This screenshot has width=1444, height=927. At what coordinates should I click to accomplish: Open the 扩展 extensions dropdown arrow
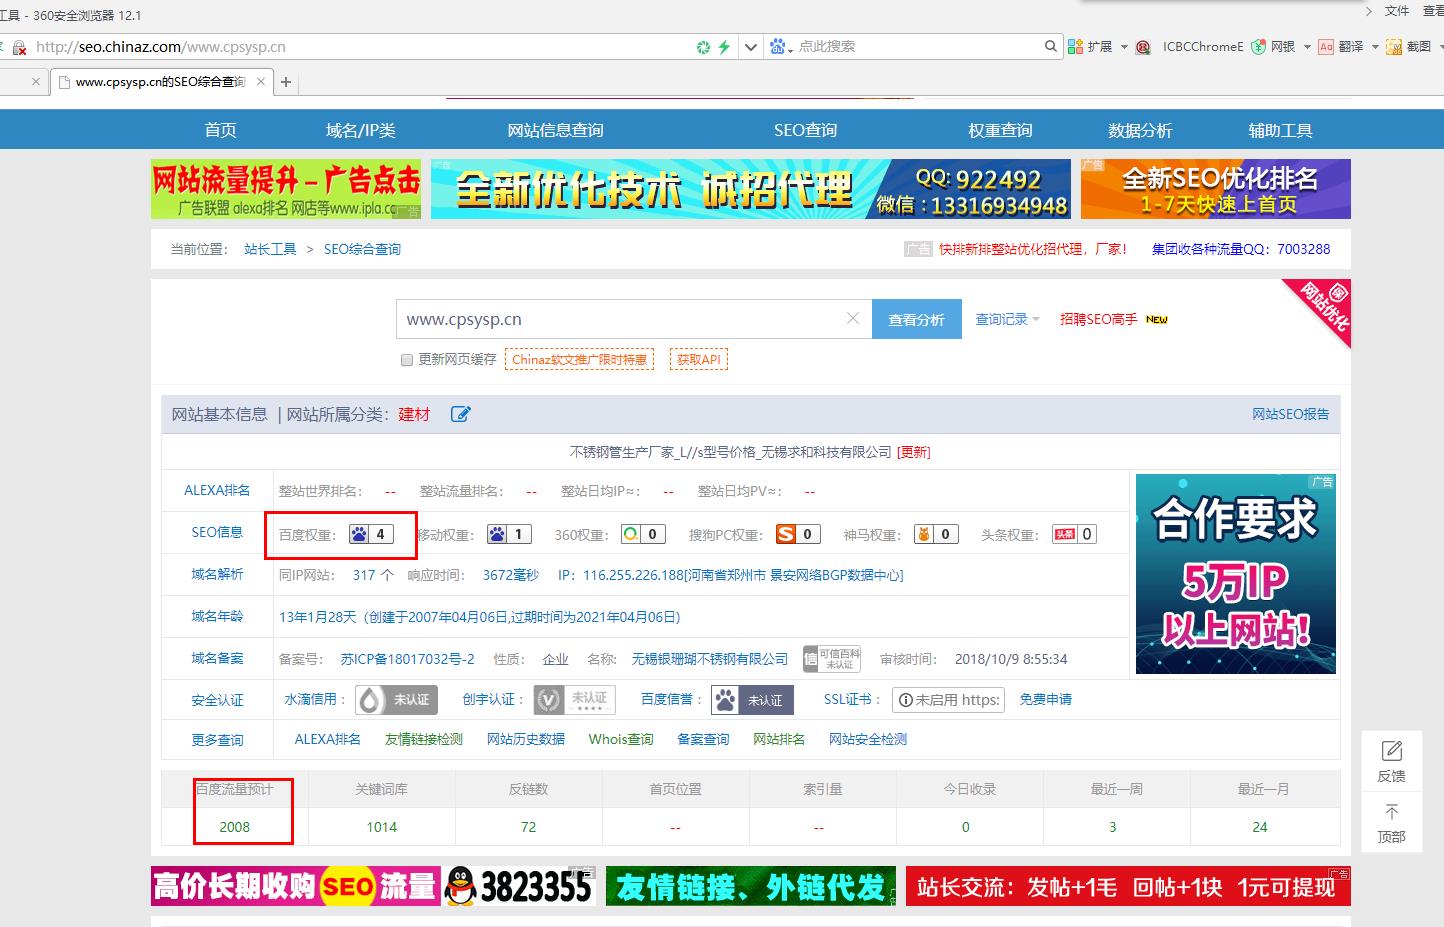coord(1124,47)
